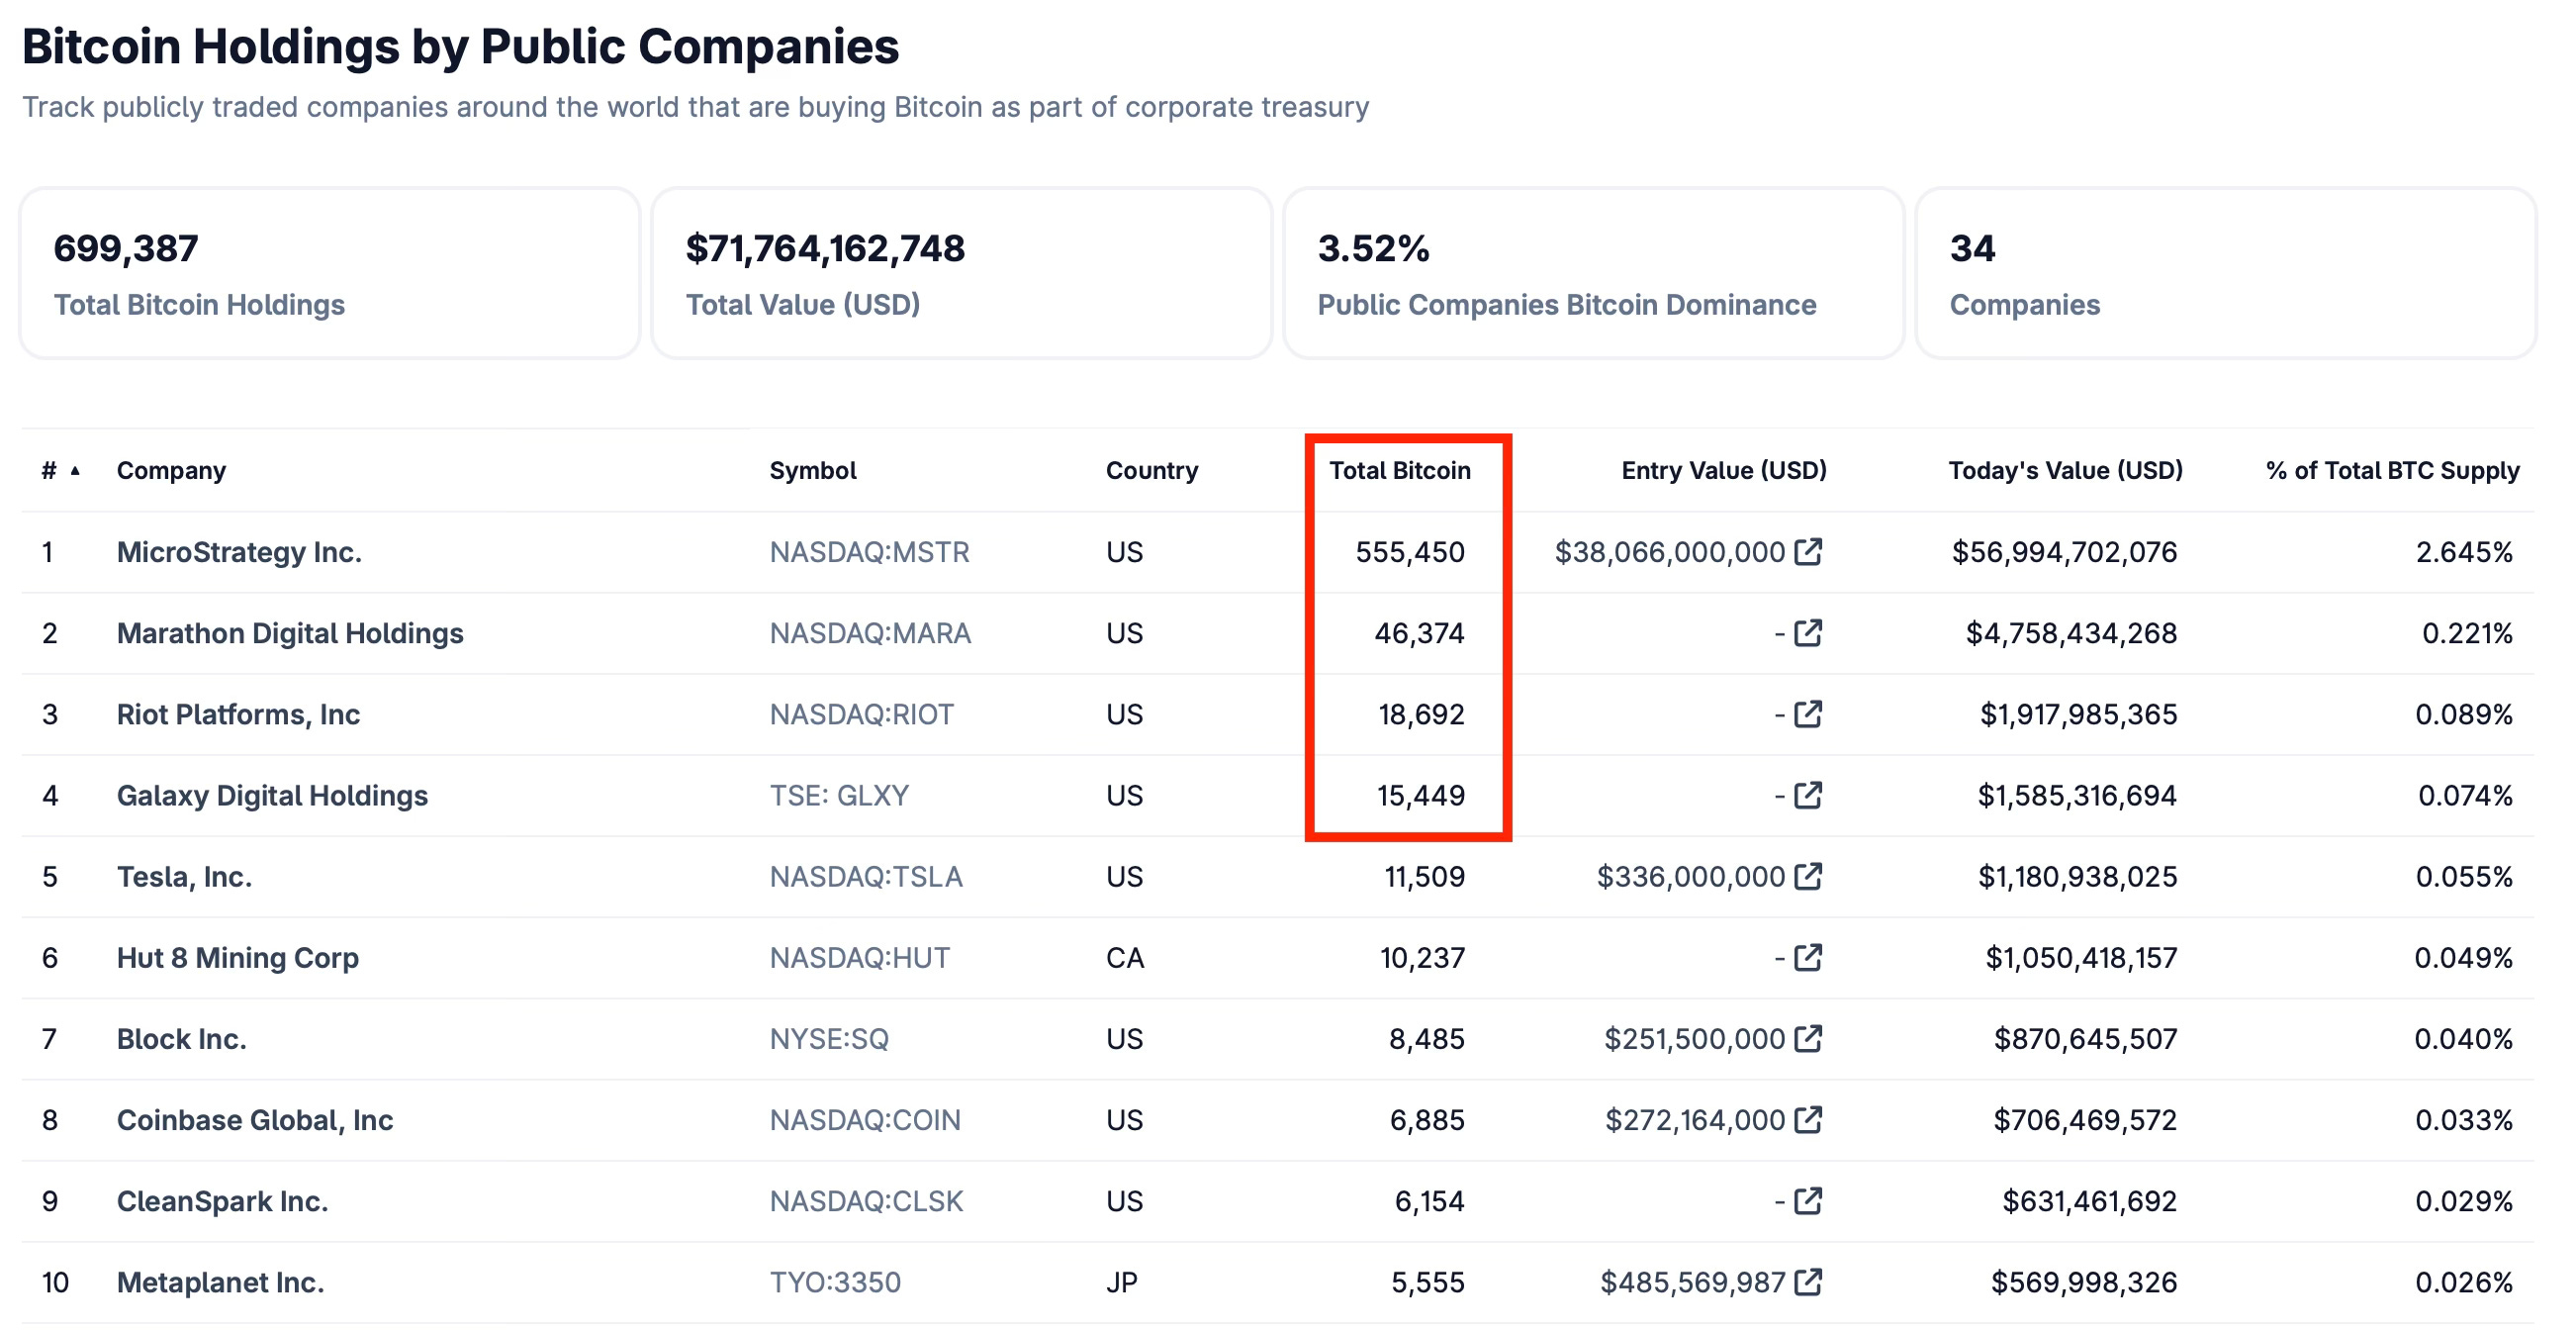Viewport: 2576px width, 1330px height.
Task: Open Coinbase Global external link icon
Action: pyautogui.click(x=1808, y=1119)
